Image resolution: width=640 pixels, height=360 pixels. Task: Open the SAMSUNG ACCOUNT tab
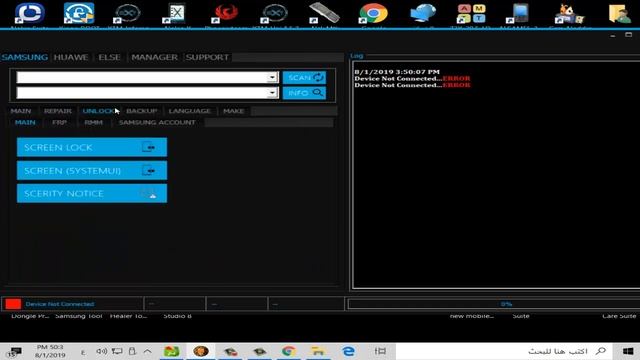(157, 122)
